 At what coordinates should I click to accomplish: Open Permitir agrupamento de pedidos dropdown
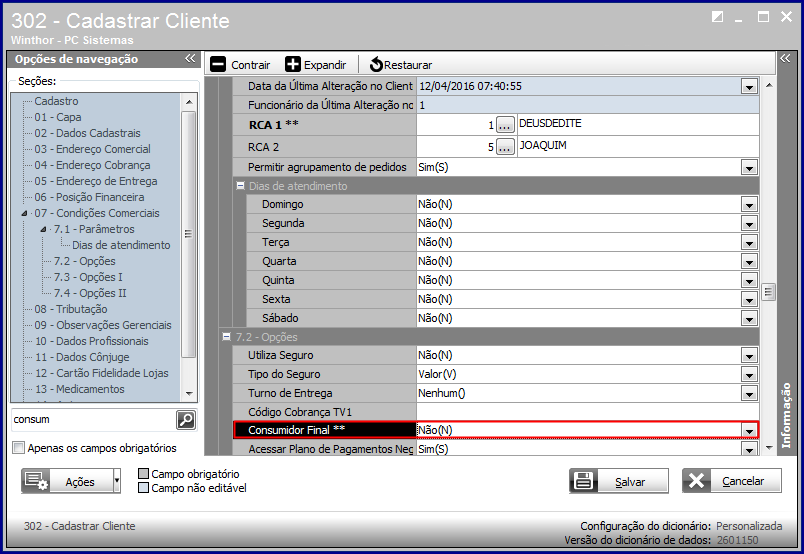tap(749, 167)
